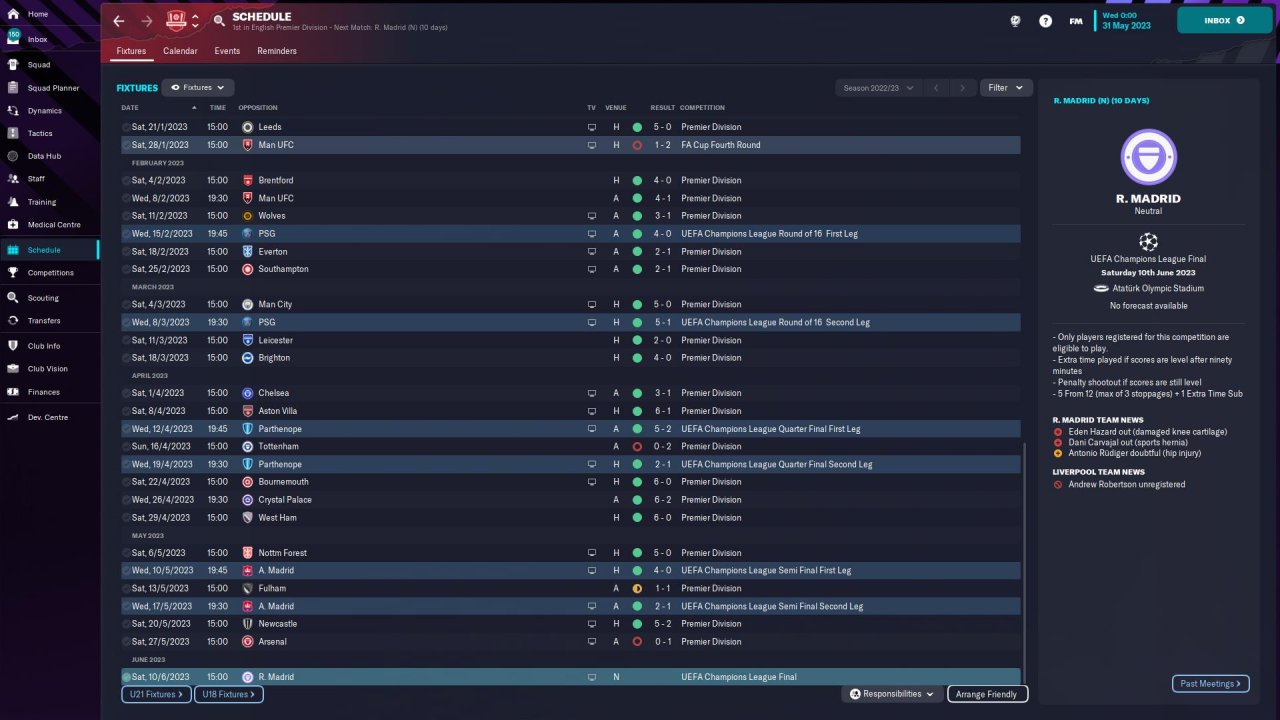
Task: Select the Wolves 11/2/2023 row circle
Action: [x=127, y=216]
